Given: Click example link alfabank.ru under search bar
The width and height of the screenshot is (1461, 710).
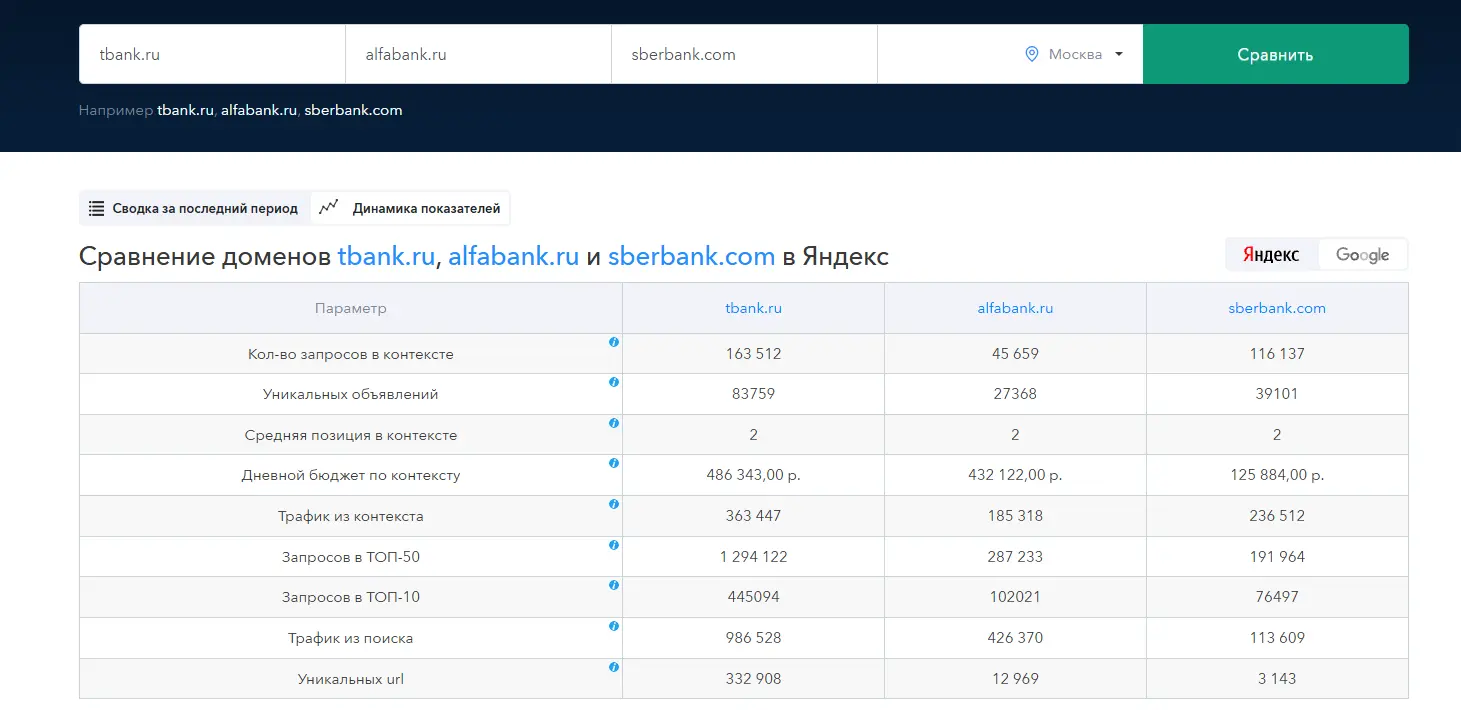Looking at the screenshot, I should coord(259,110).
